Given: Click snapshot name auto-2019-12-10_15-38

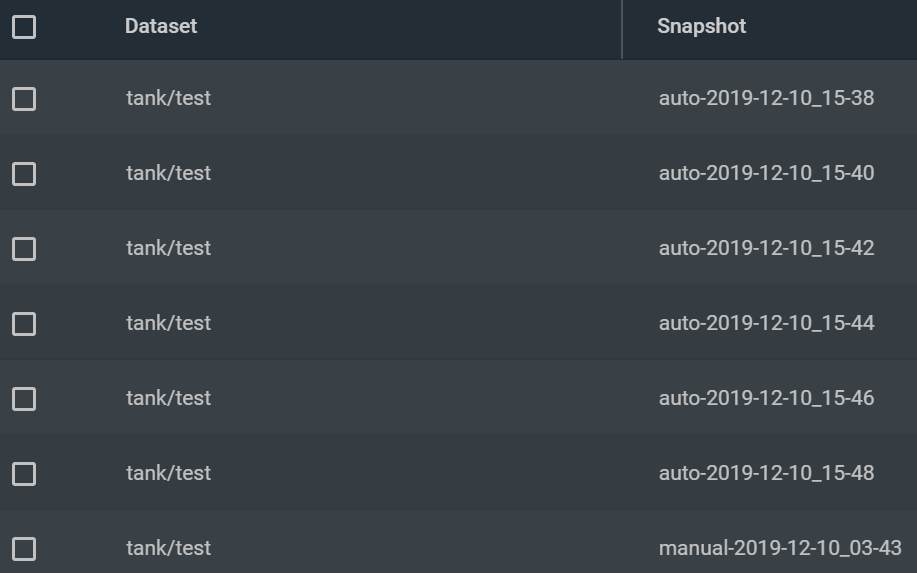Looking at the screenshot, I should coord(766,98).
